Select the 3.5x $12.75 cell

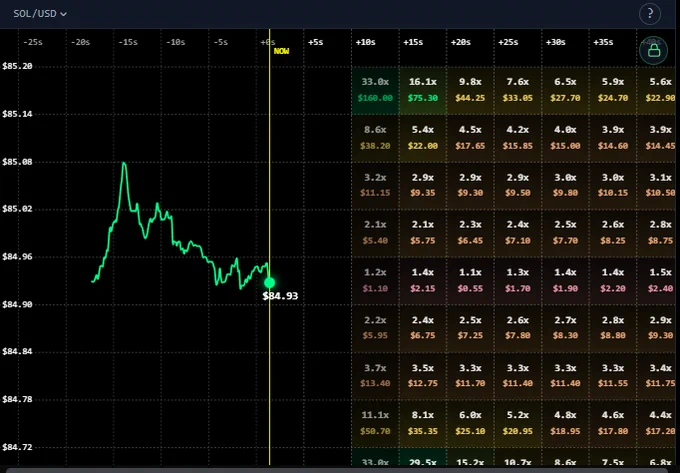tap(423, 375)
